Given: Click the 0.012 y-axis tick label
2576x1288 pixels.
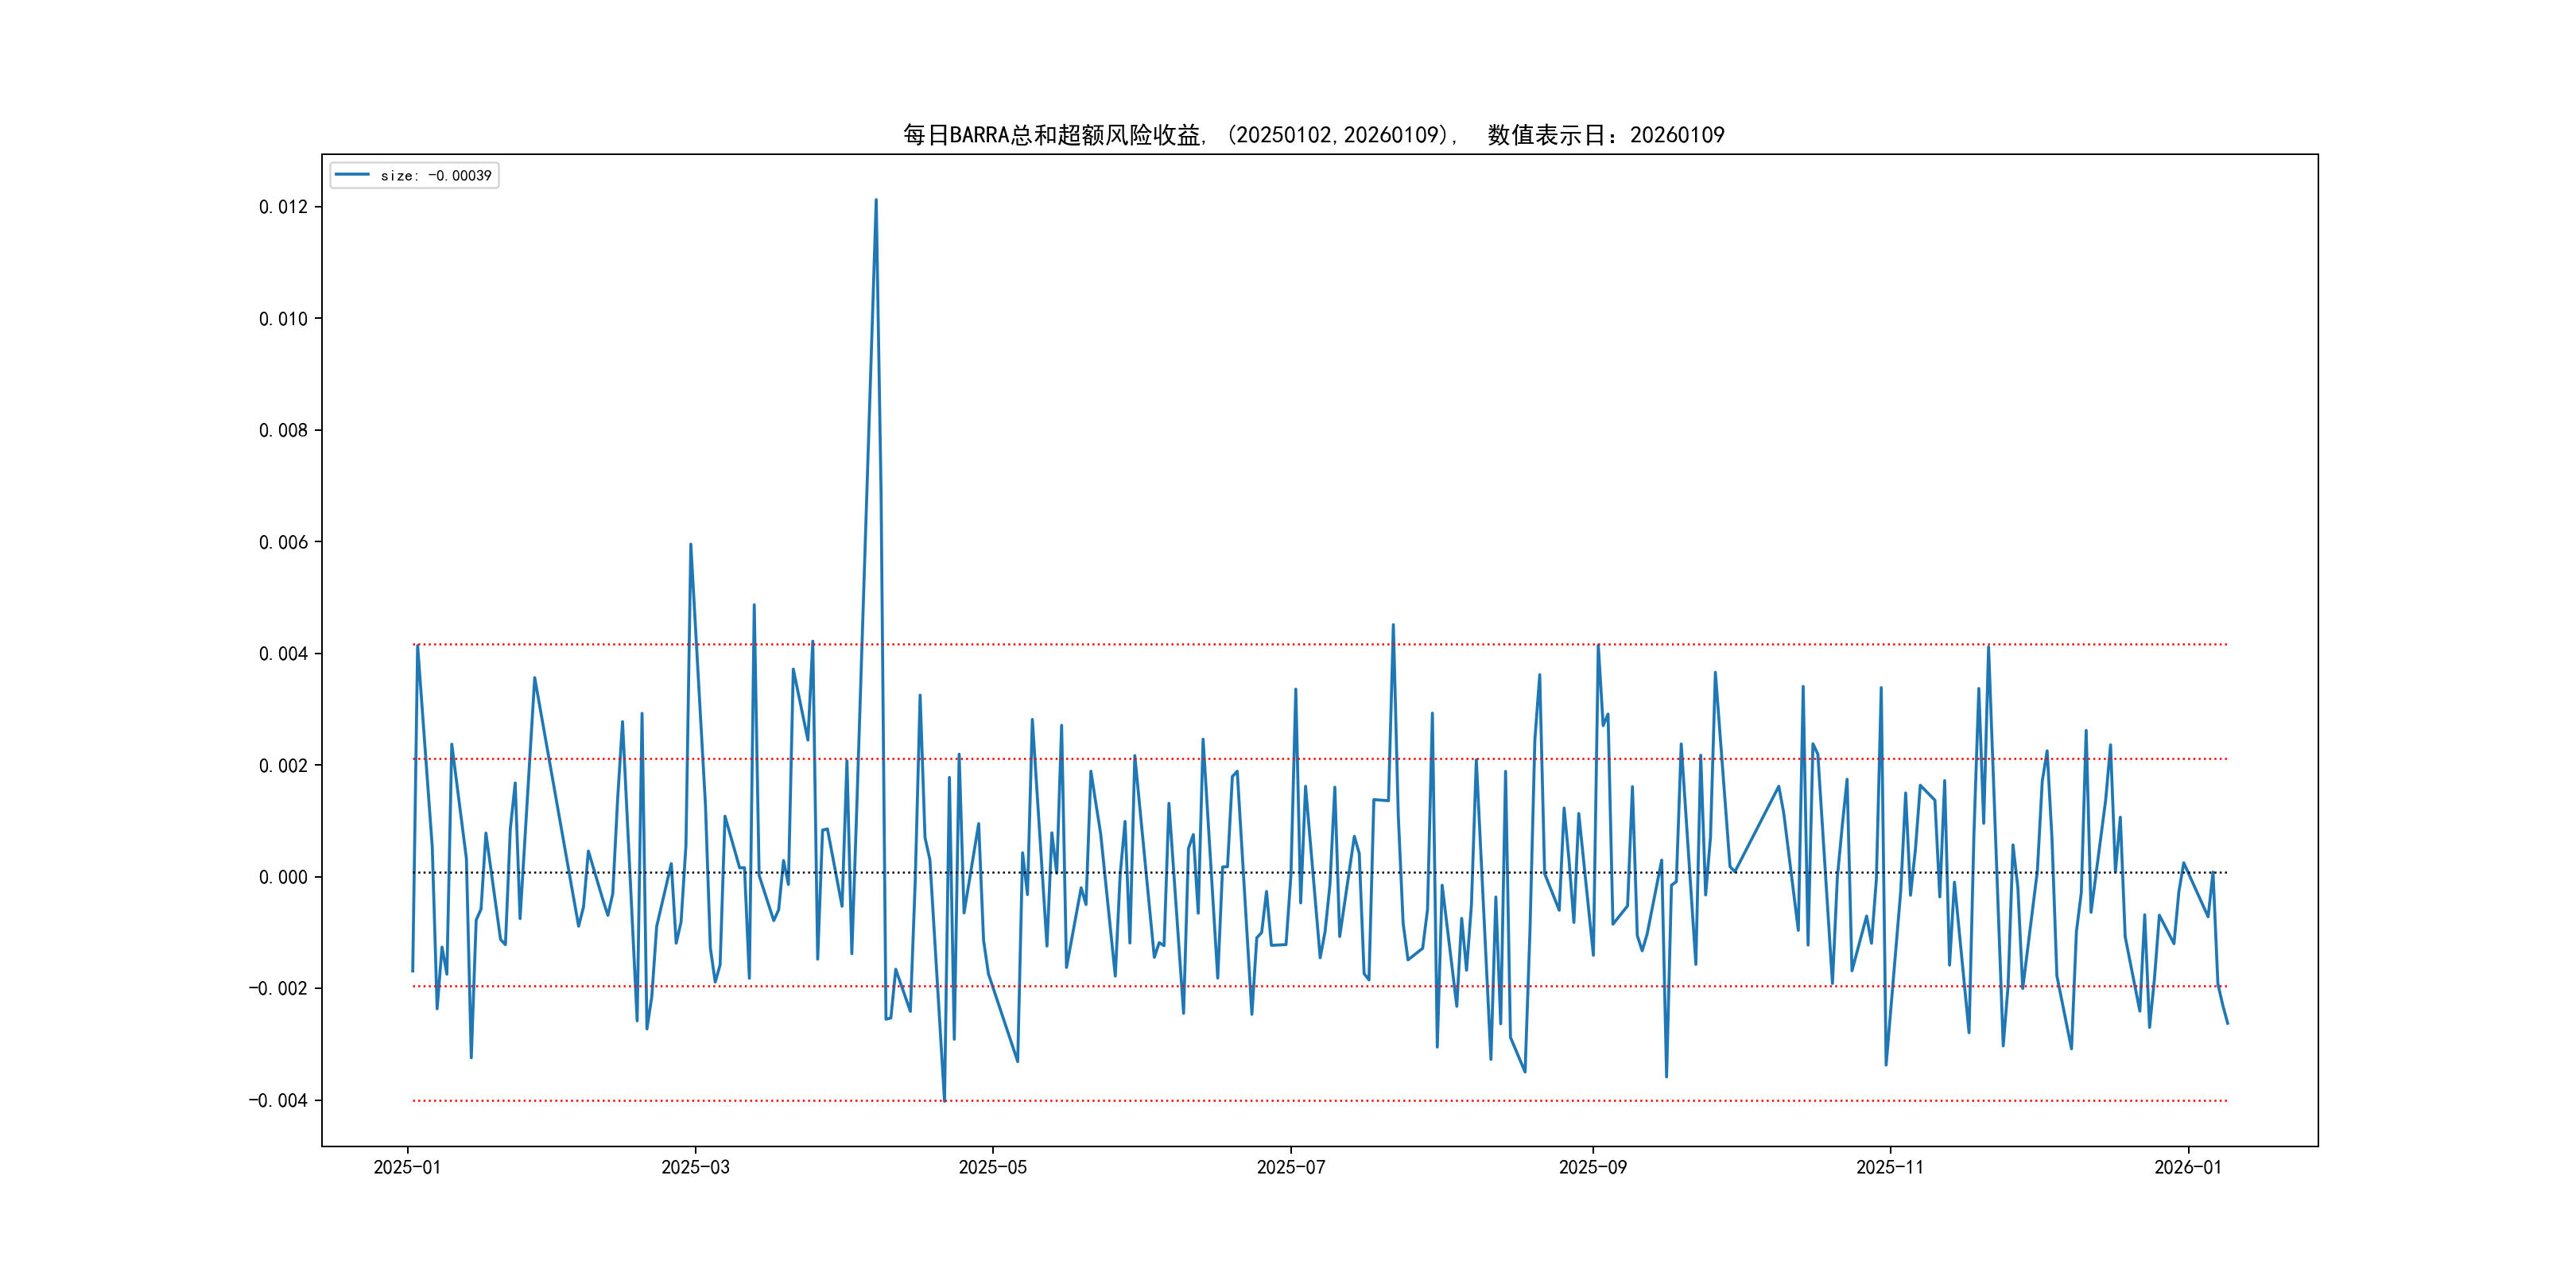Looking at the screenshot, I should pyautogui.click(x=283, y=207).
